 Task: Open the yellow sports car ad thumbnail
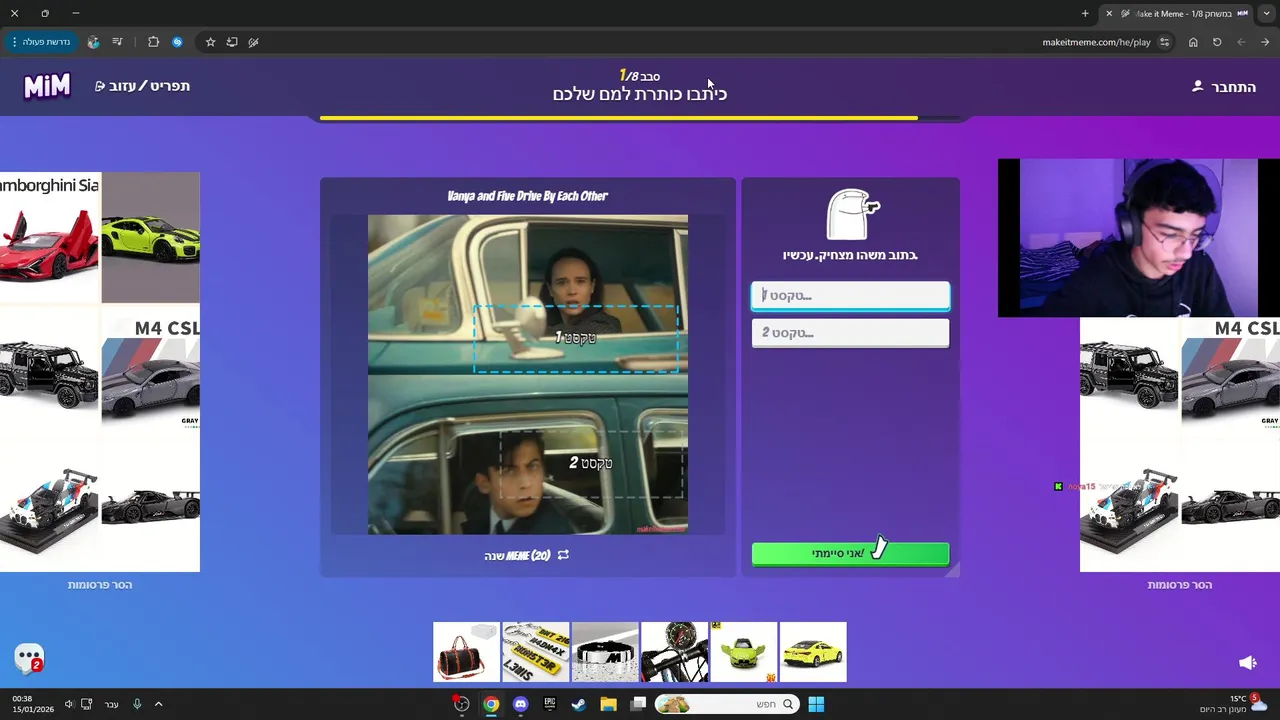[x=813, y=652]
